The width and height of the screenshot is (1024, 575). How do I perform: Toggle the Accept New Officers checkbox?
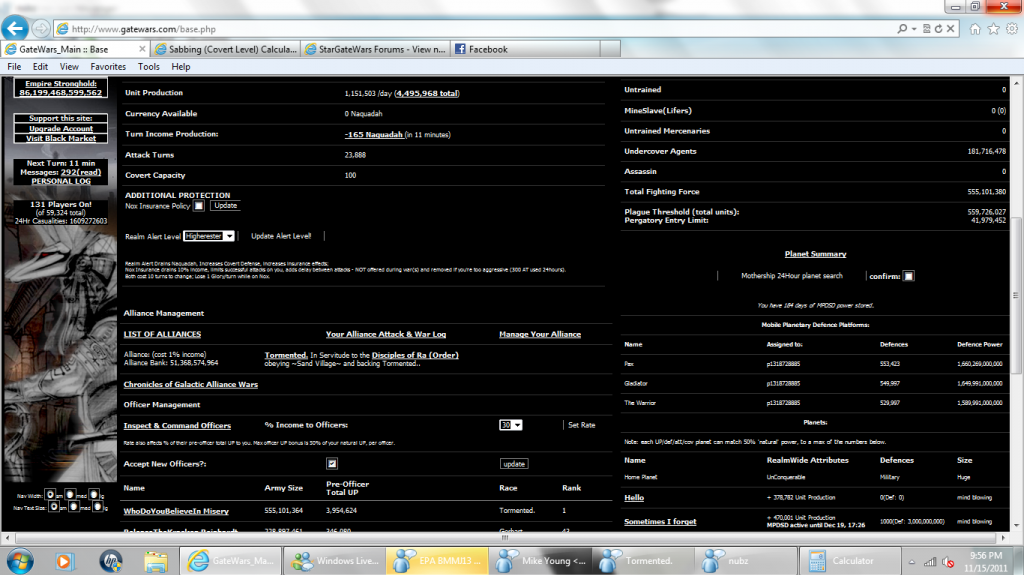(x=331, y=464)
